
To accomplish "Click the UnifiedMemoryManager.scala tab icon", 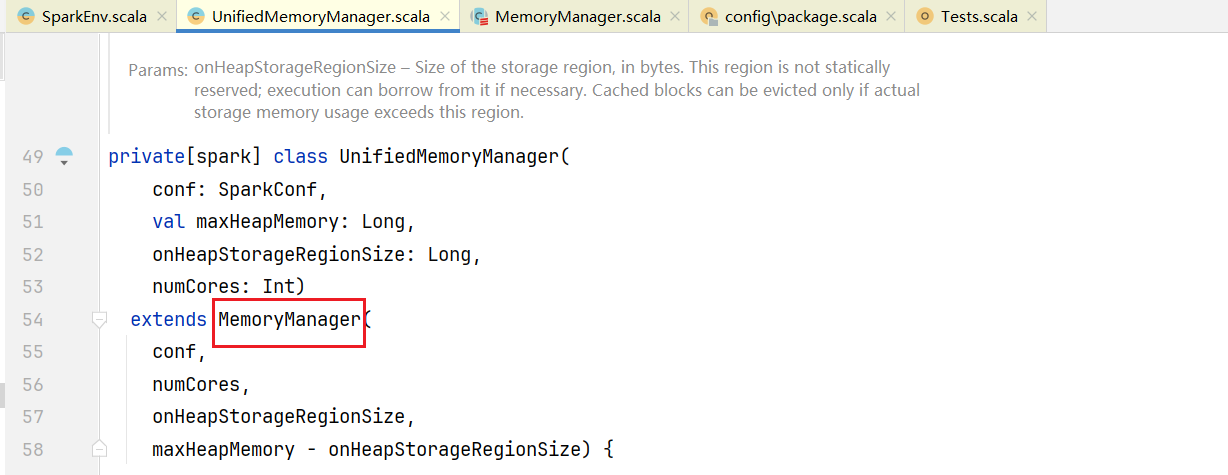I will click(195, 16).
